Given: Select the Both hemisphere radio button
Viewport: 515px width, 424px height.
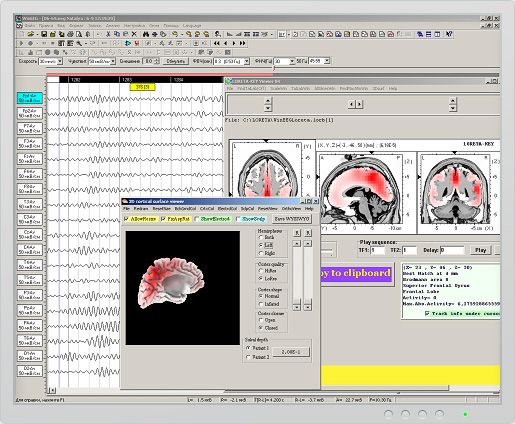Looking at the screenshot, I should 261,237.
